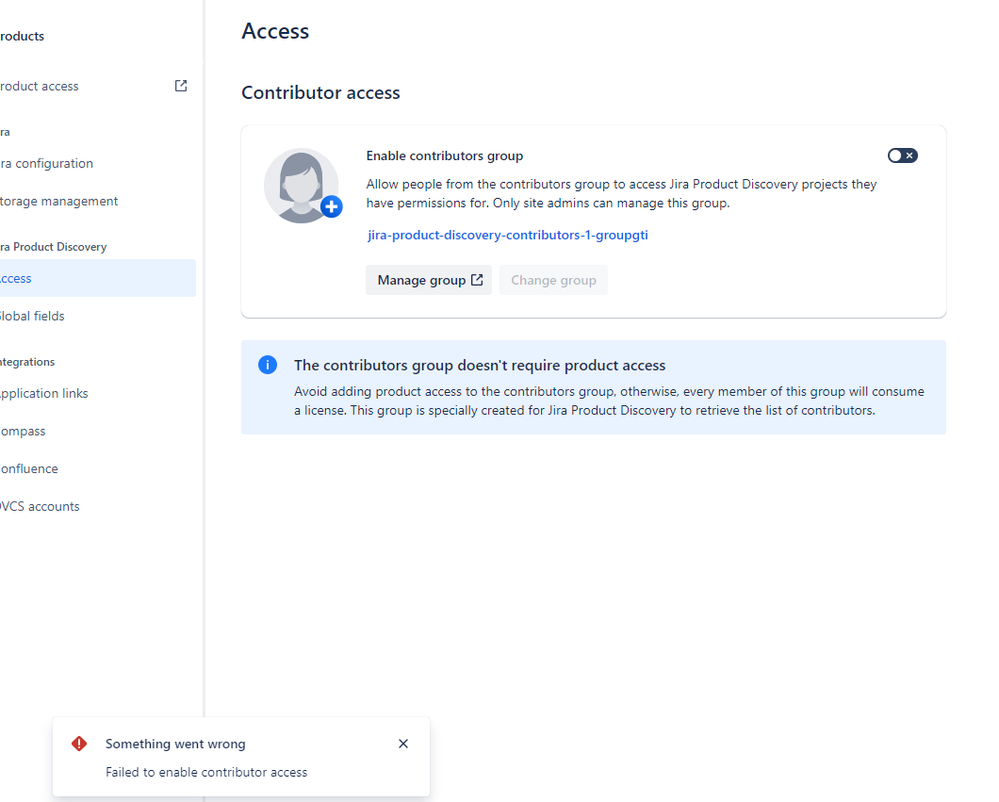The image size is (999, 802).
Task: Click the Failed to enable contributor access text
Action: (206, 772)
